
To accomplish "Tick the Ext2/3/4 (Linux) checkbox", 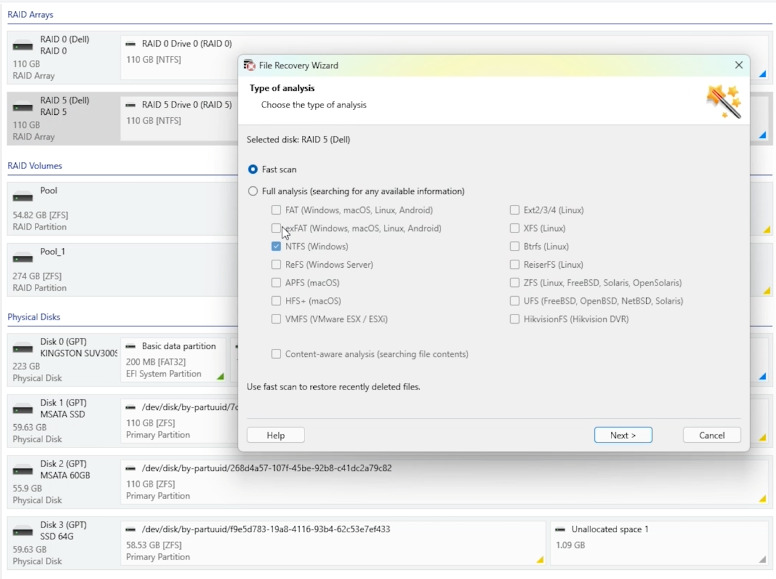I will (515, 210).
